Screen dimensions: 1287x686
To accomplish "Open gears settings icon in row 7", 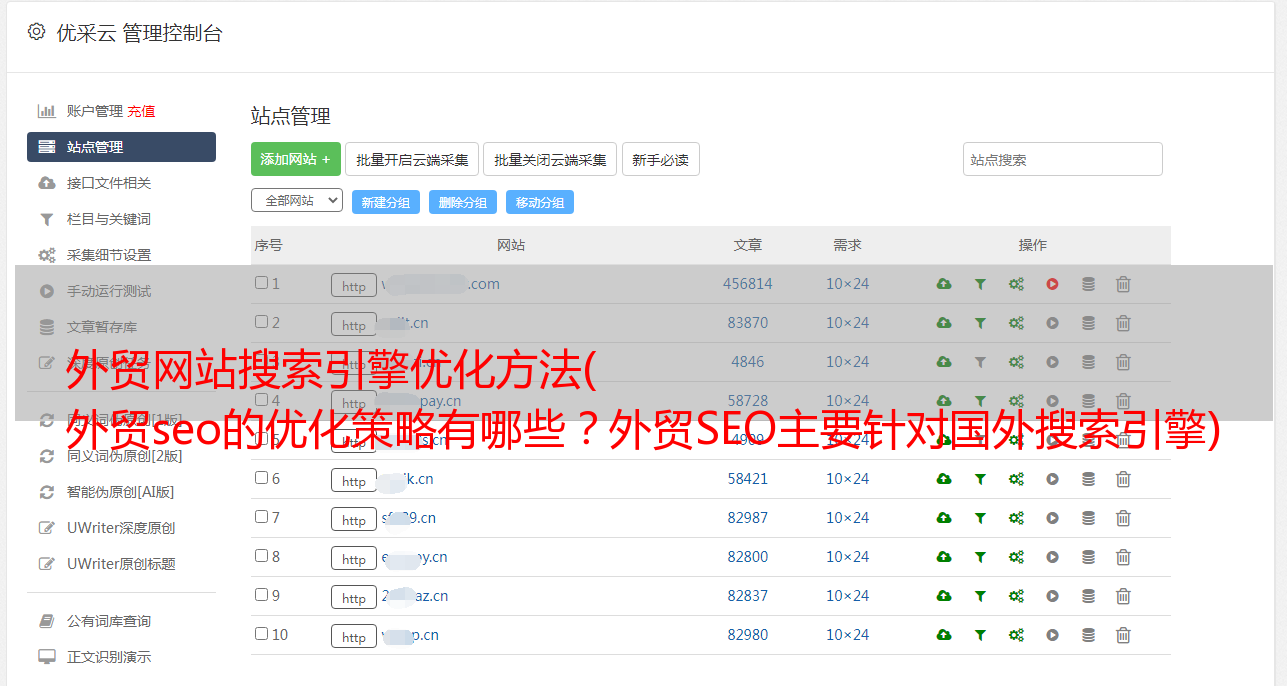I will 1016,518.
